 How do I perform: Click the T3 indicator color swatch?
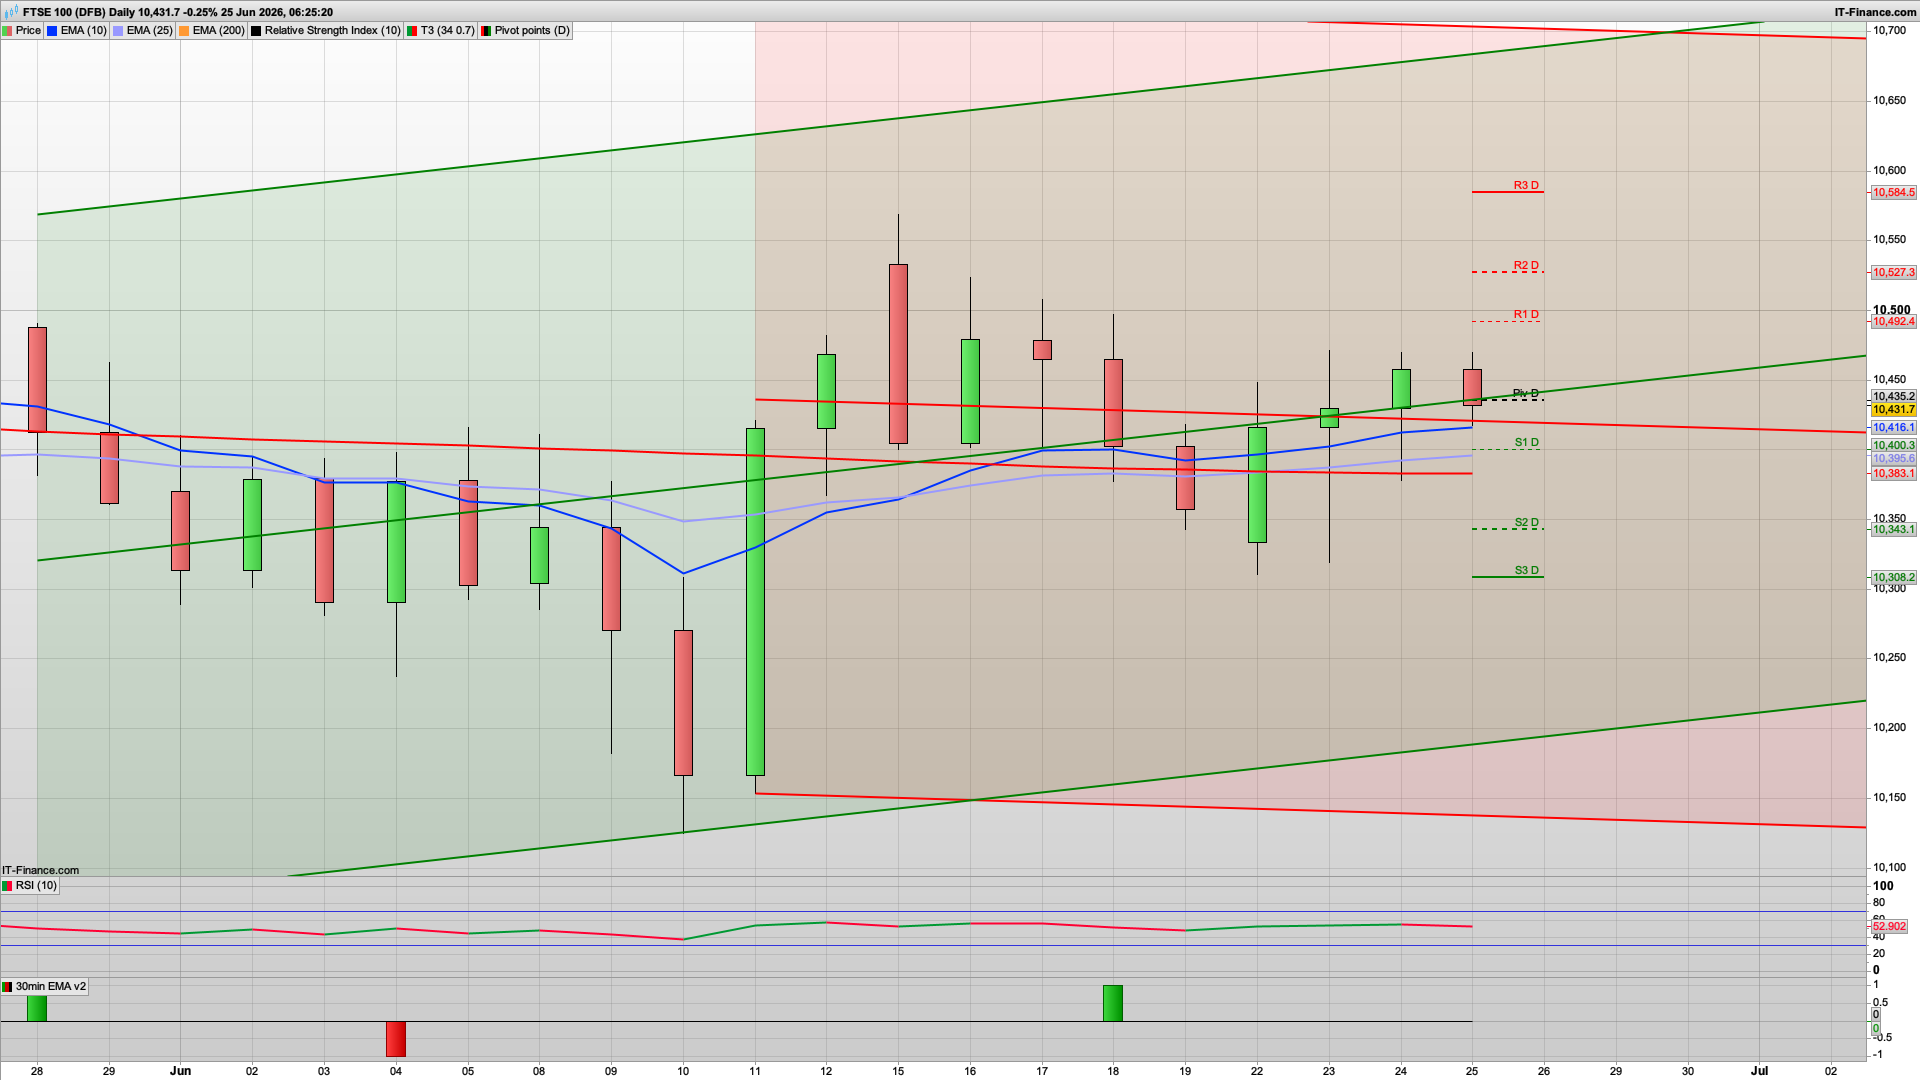pyautogui.click(x=412, y=31)
